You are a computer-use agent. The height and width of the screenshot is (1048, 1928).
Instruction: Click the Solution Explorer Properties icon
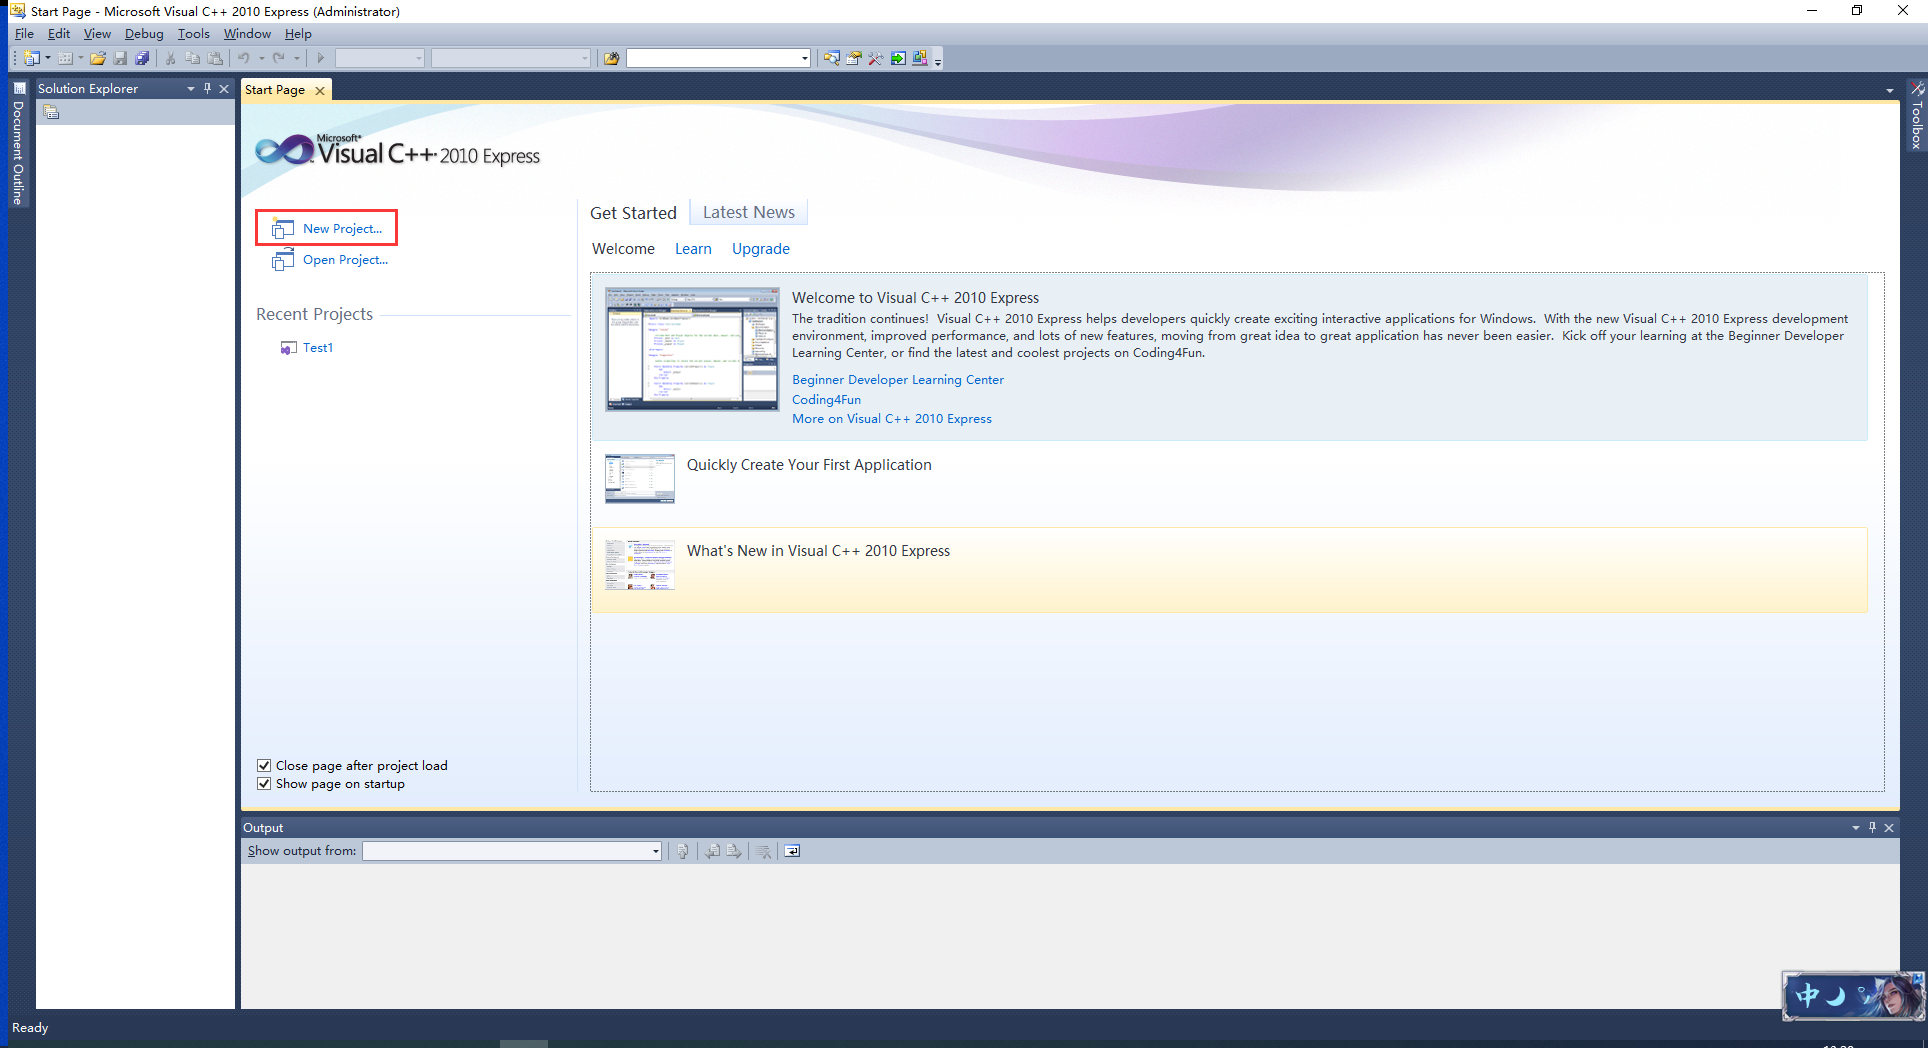[x=51, y=113]
